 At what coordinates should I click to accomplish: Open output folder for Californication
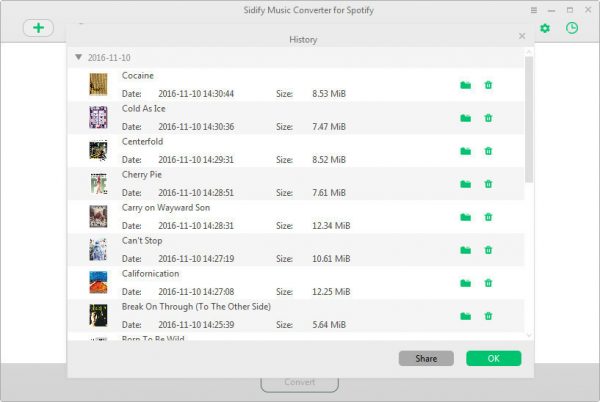click(465, 283)
